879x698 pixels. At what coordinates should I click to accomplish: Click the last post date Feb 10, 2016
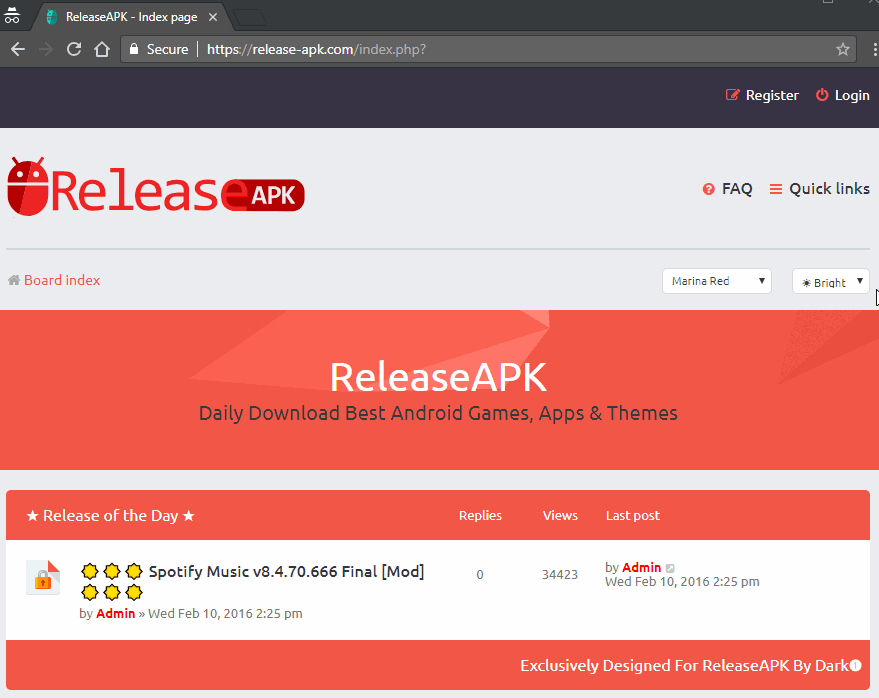(682, 582)
